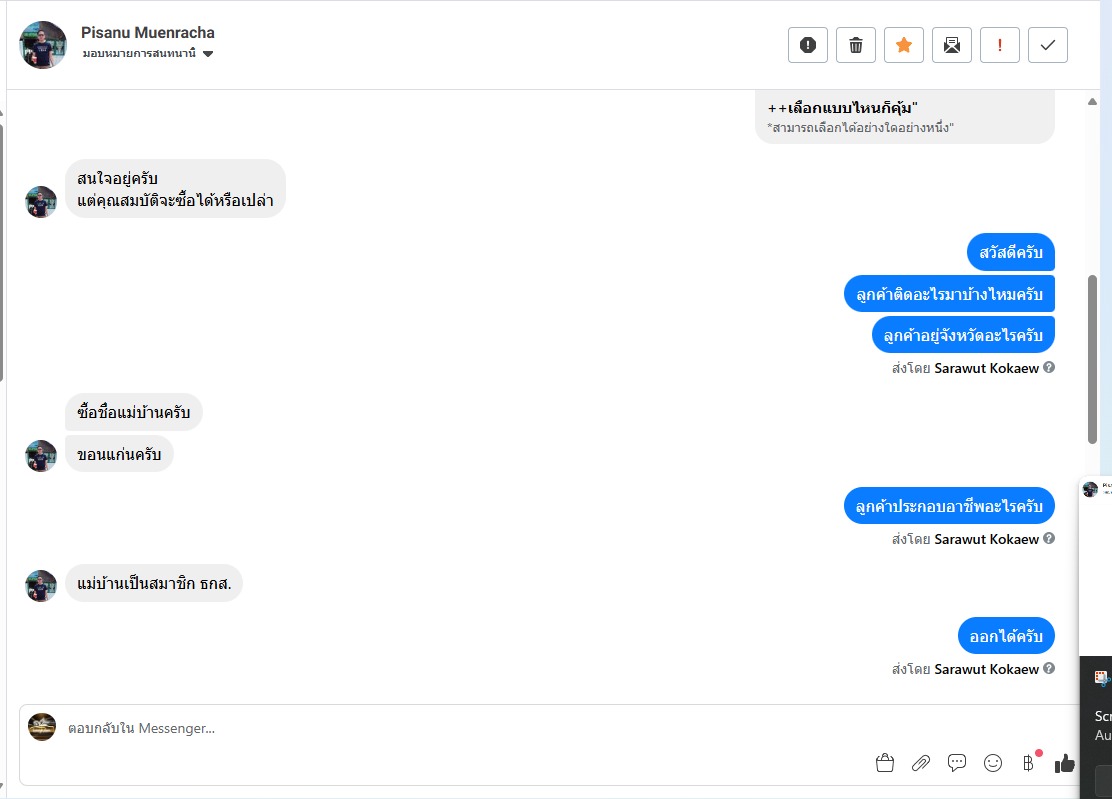Viewport: 1112px width, 799px height.
Task: Open saved replies speech bubble icon
Action: [x=957, y=763]
